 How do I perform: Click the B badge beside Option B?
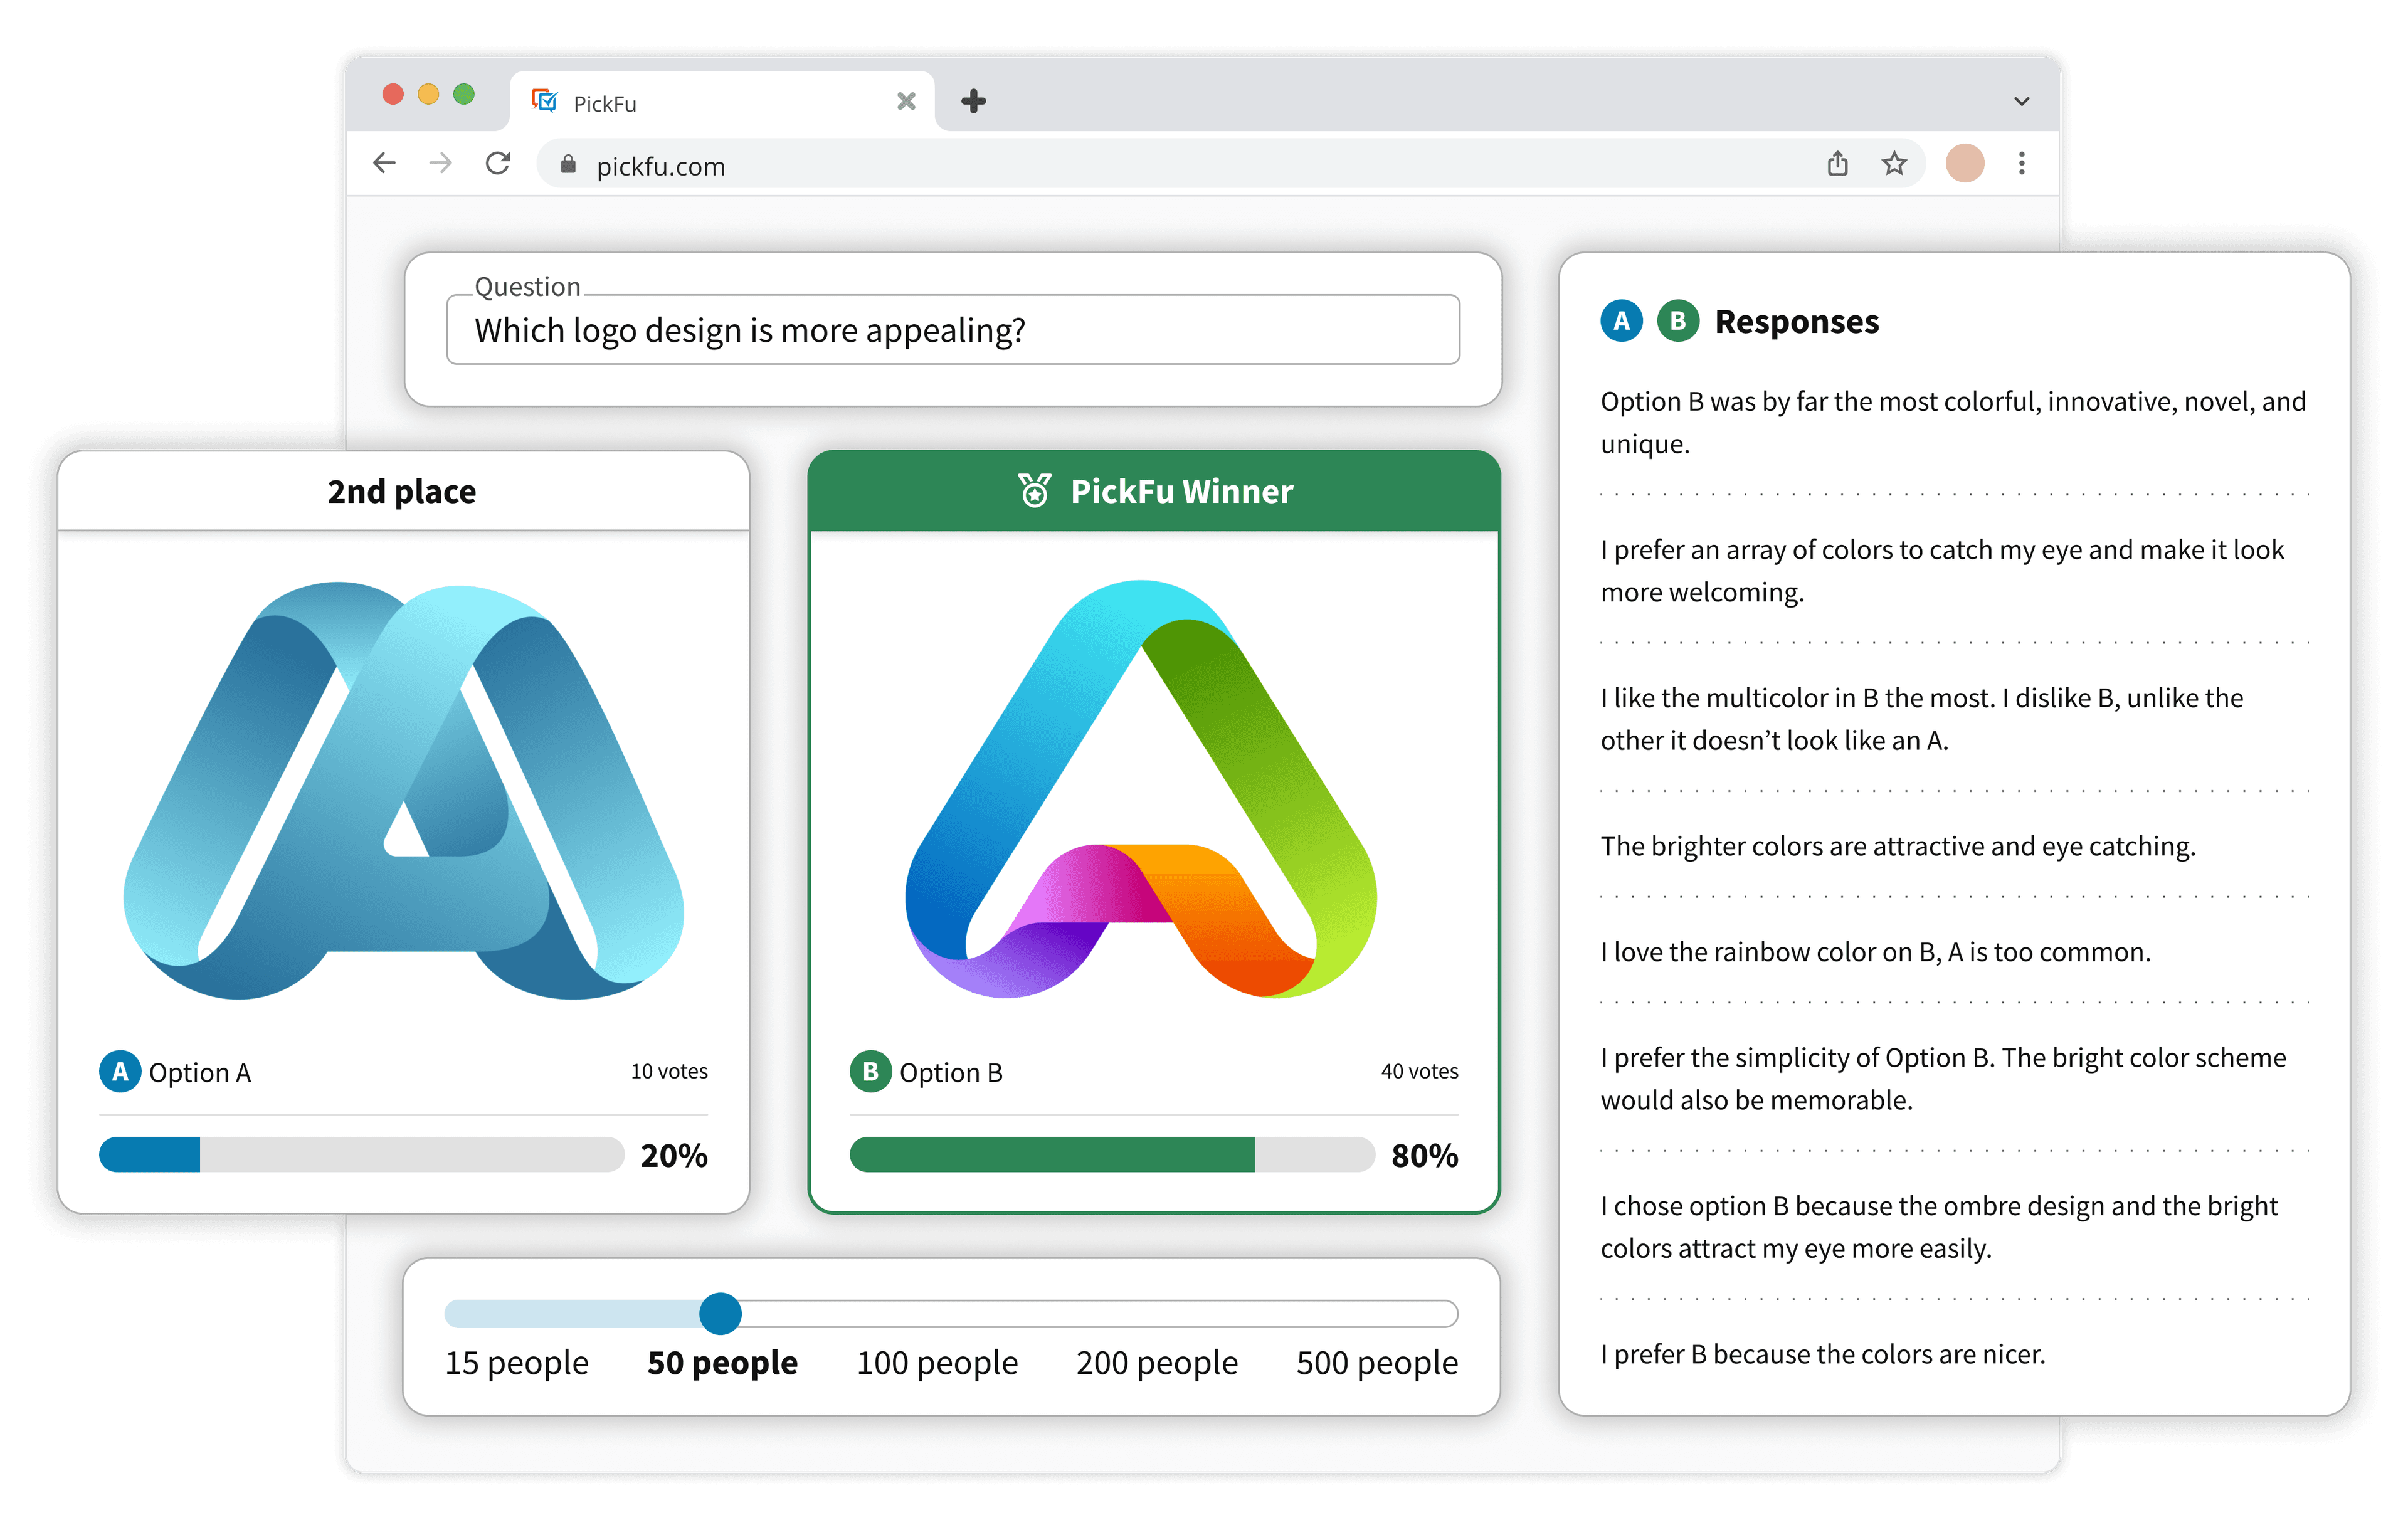[870, 1072]
